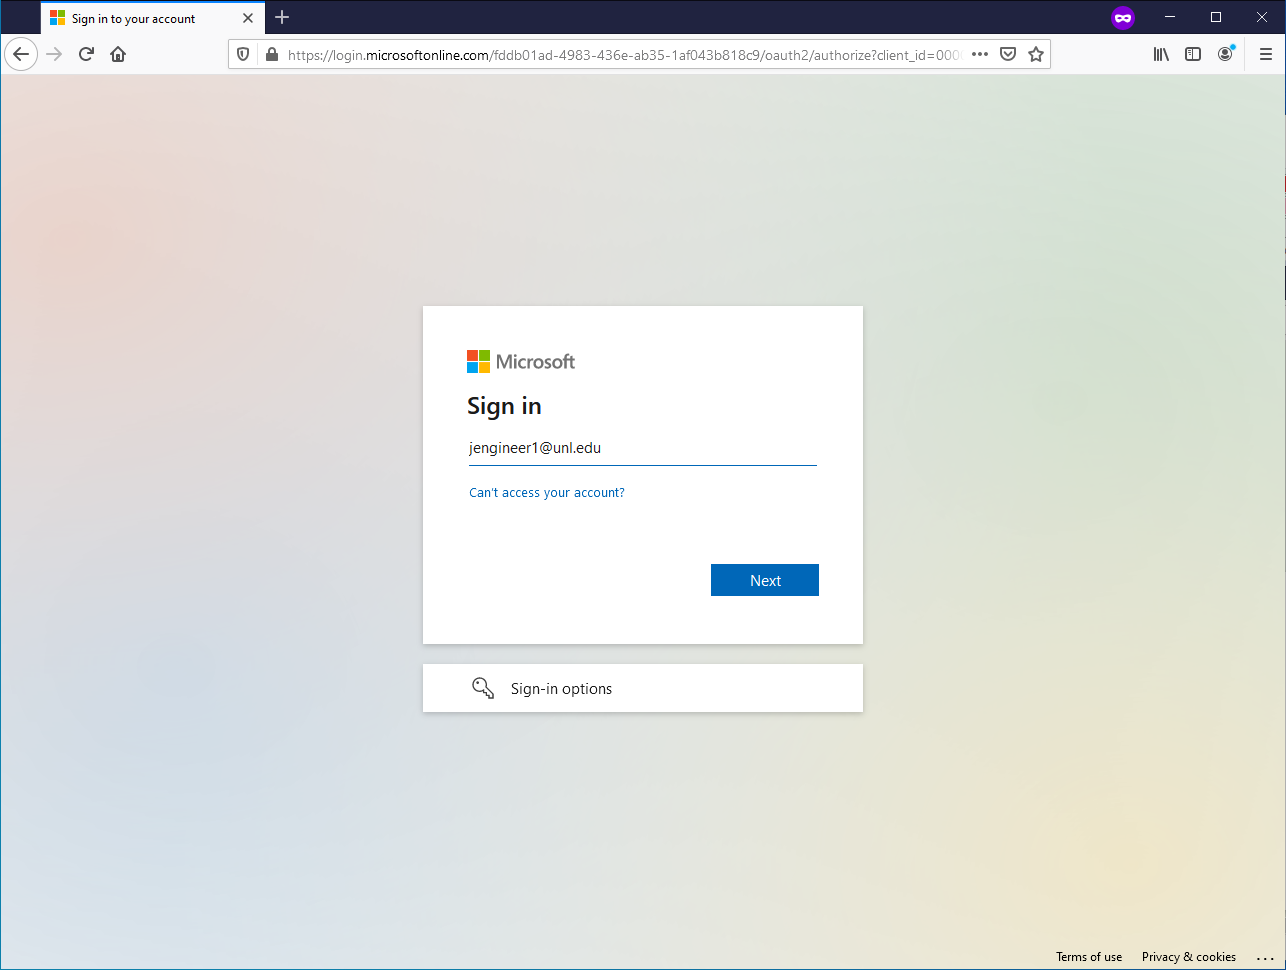
Task: Reload the current page
Action: pyautogui.click(x=86, y=54)
